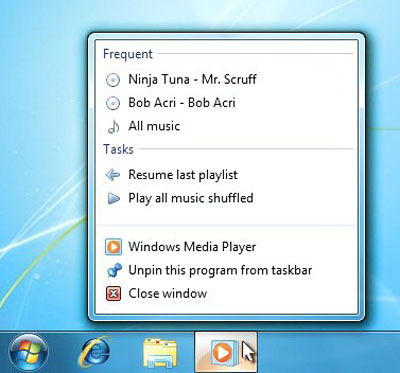
Task: Click back arrow icon for Resume playlist
Action: click(x=113, y=175)
